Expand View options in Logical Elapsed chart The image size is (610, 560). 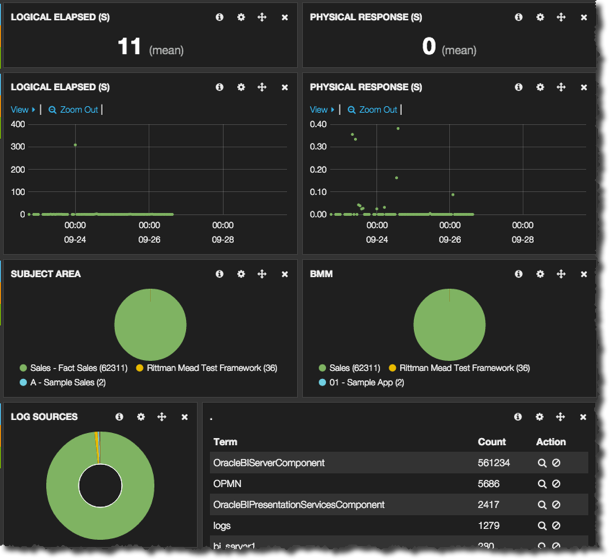(22, 110)
